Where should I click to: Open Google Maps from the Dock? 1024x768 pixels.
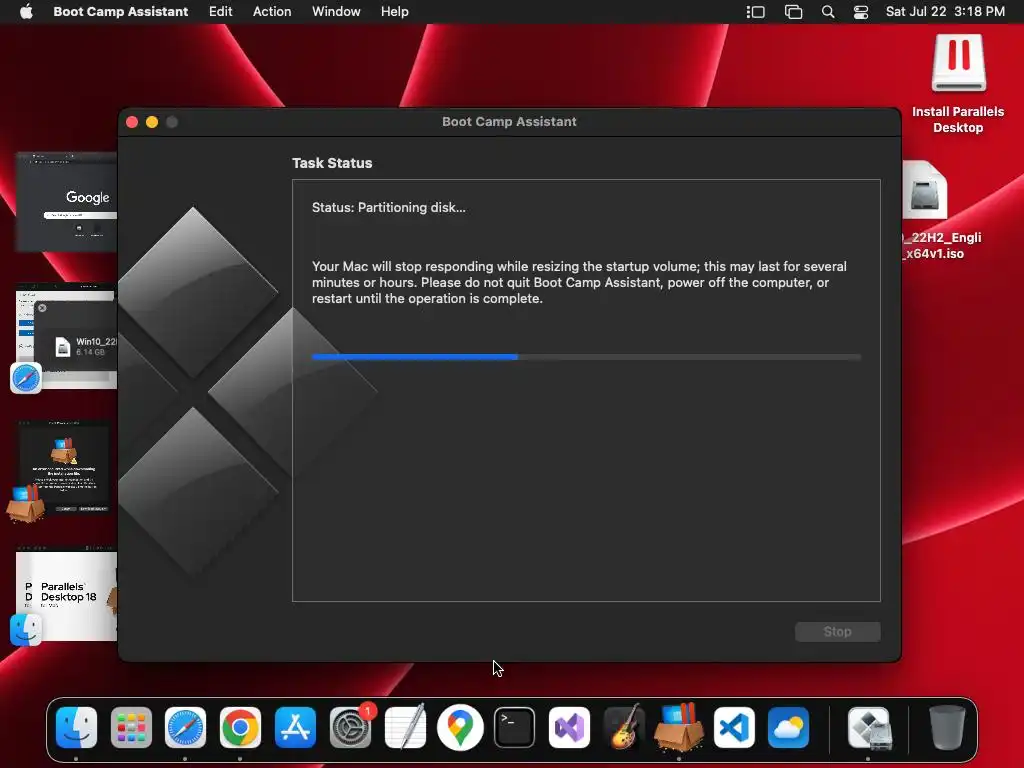(460, 728)
